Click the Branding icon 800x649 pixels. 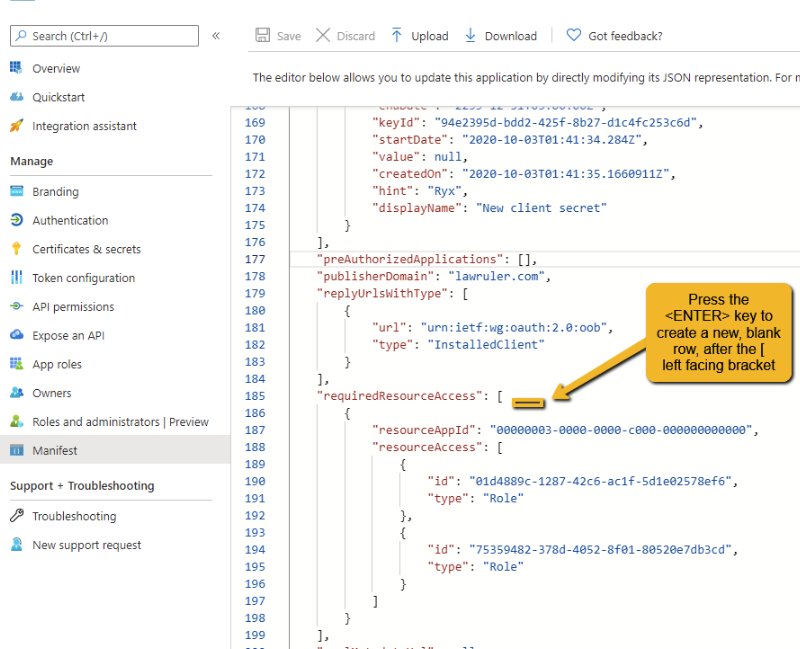pyautogui.click(x=16, y=191)
